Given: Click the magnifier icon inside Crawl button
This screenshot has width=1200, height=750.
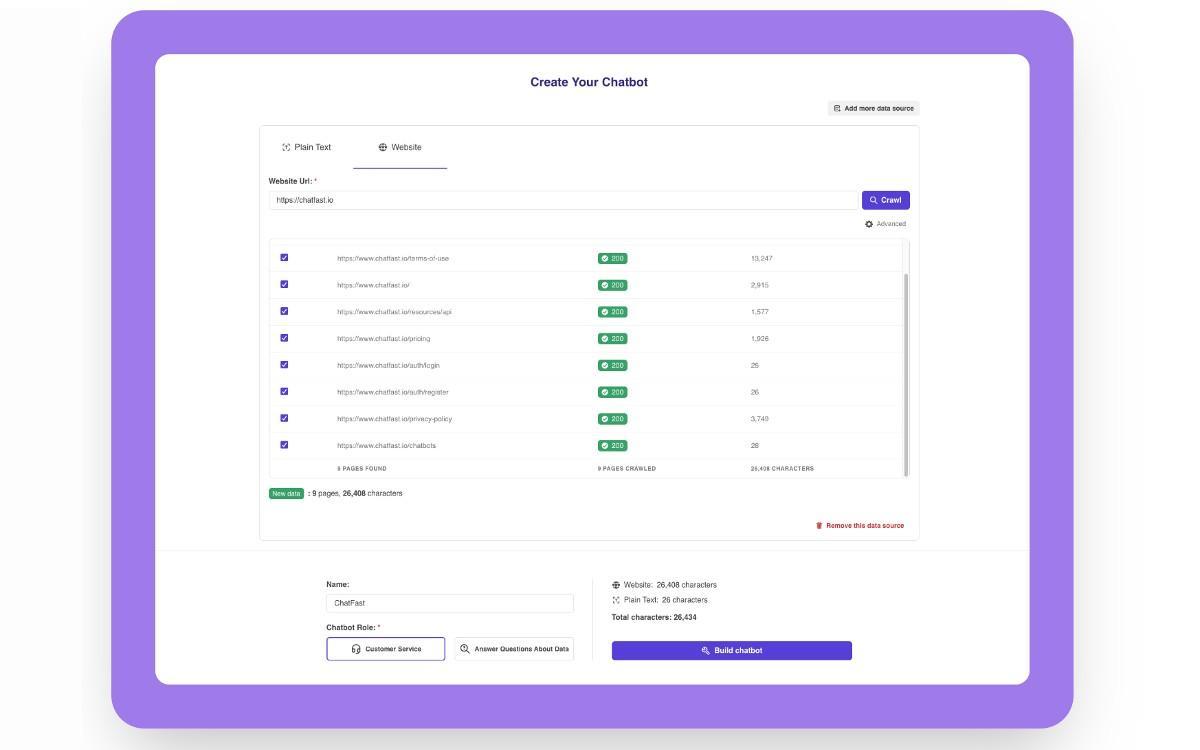Looking at the screenshot, I should coord(872,199).
